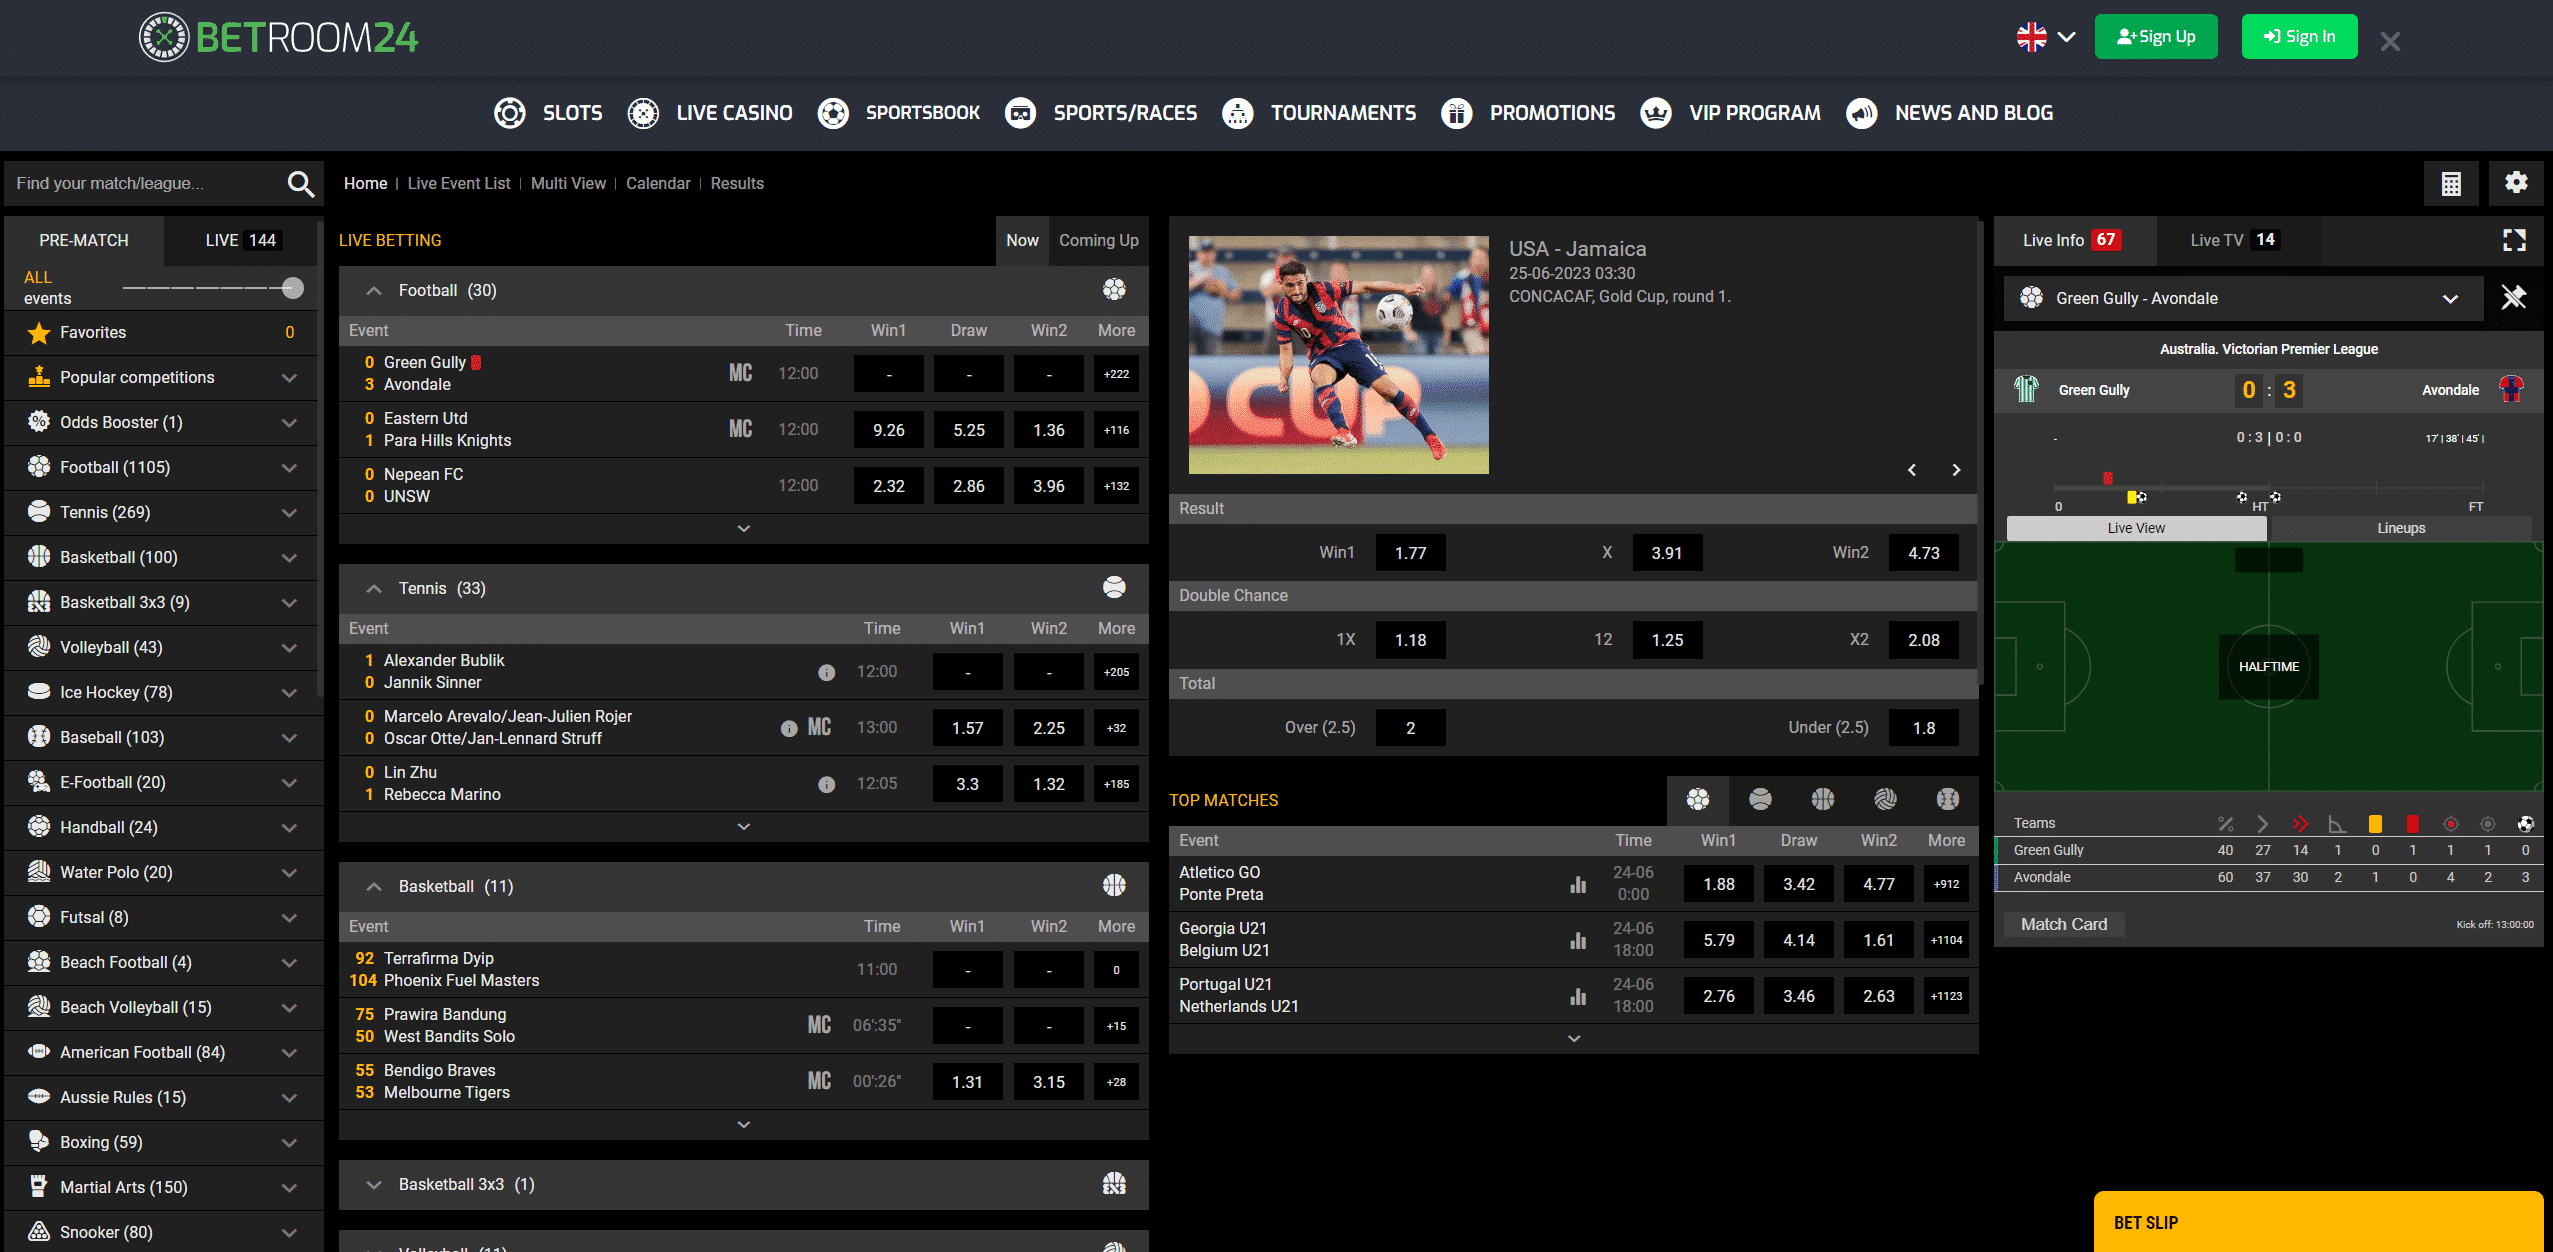This screenshot has height=1252, width=2553.
Task: Go to next featured match arrow
Action: point(1956,470)
